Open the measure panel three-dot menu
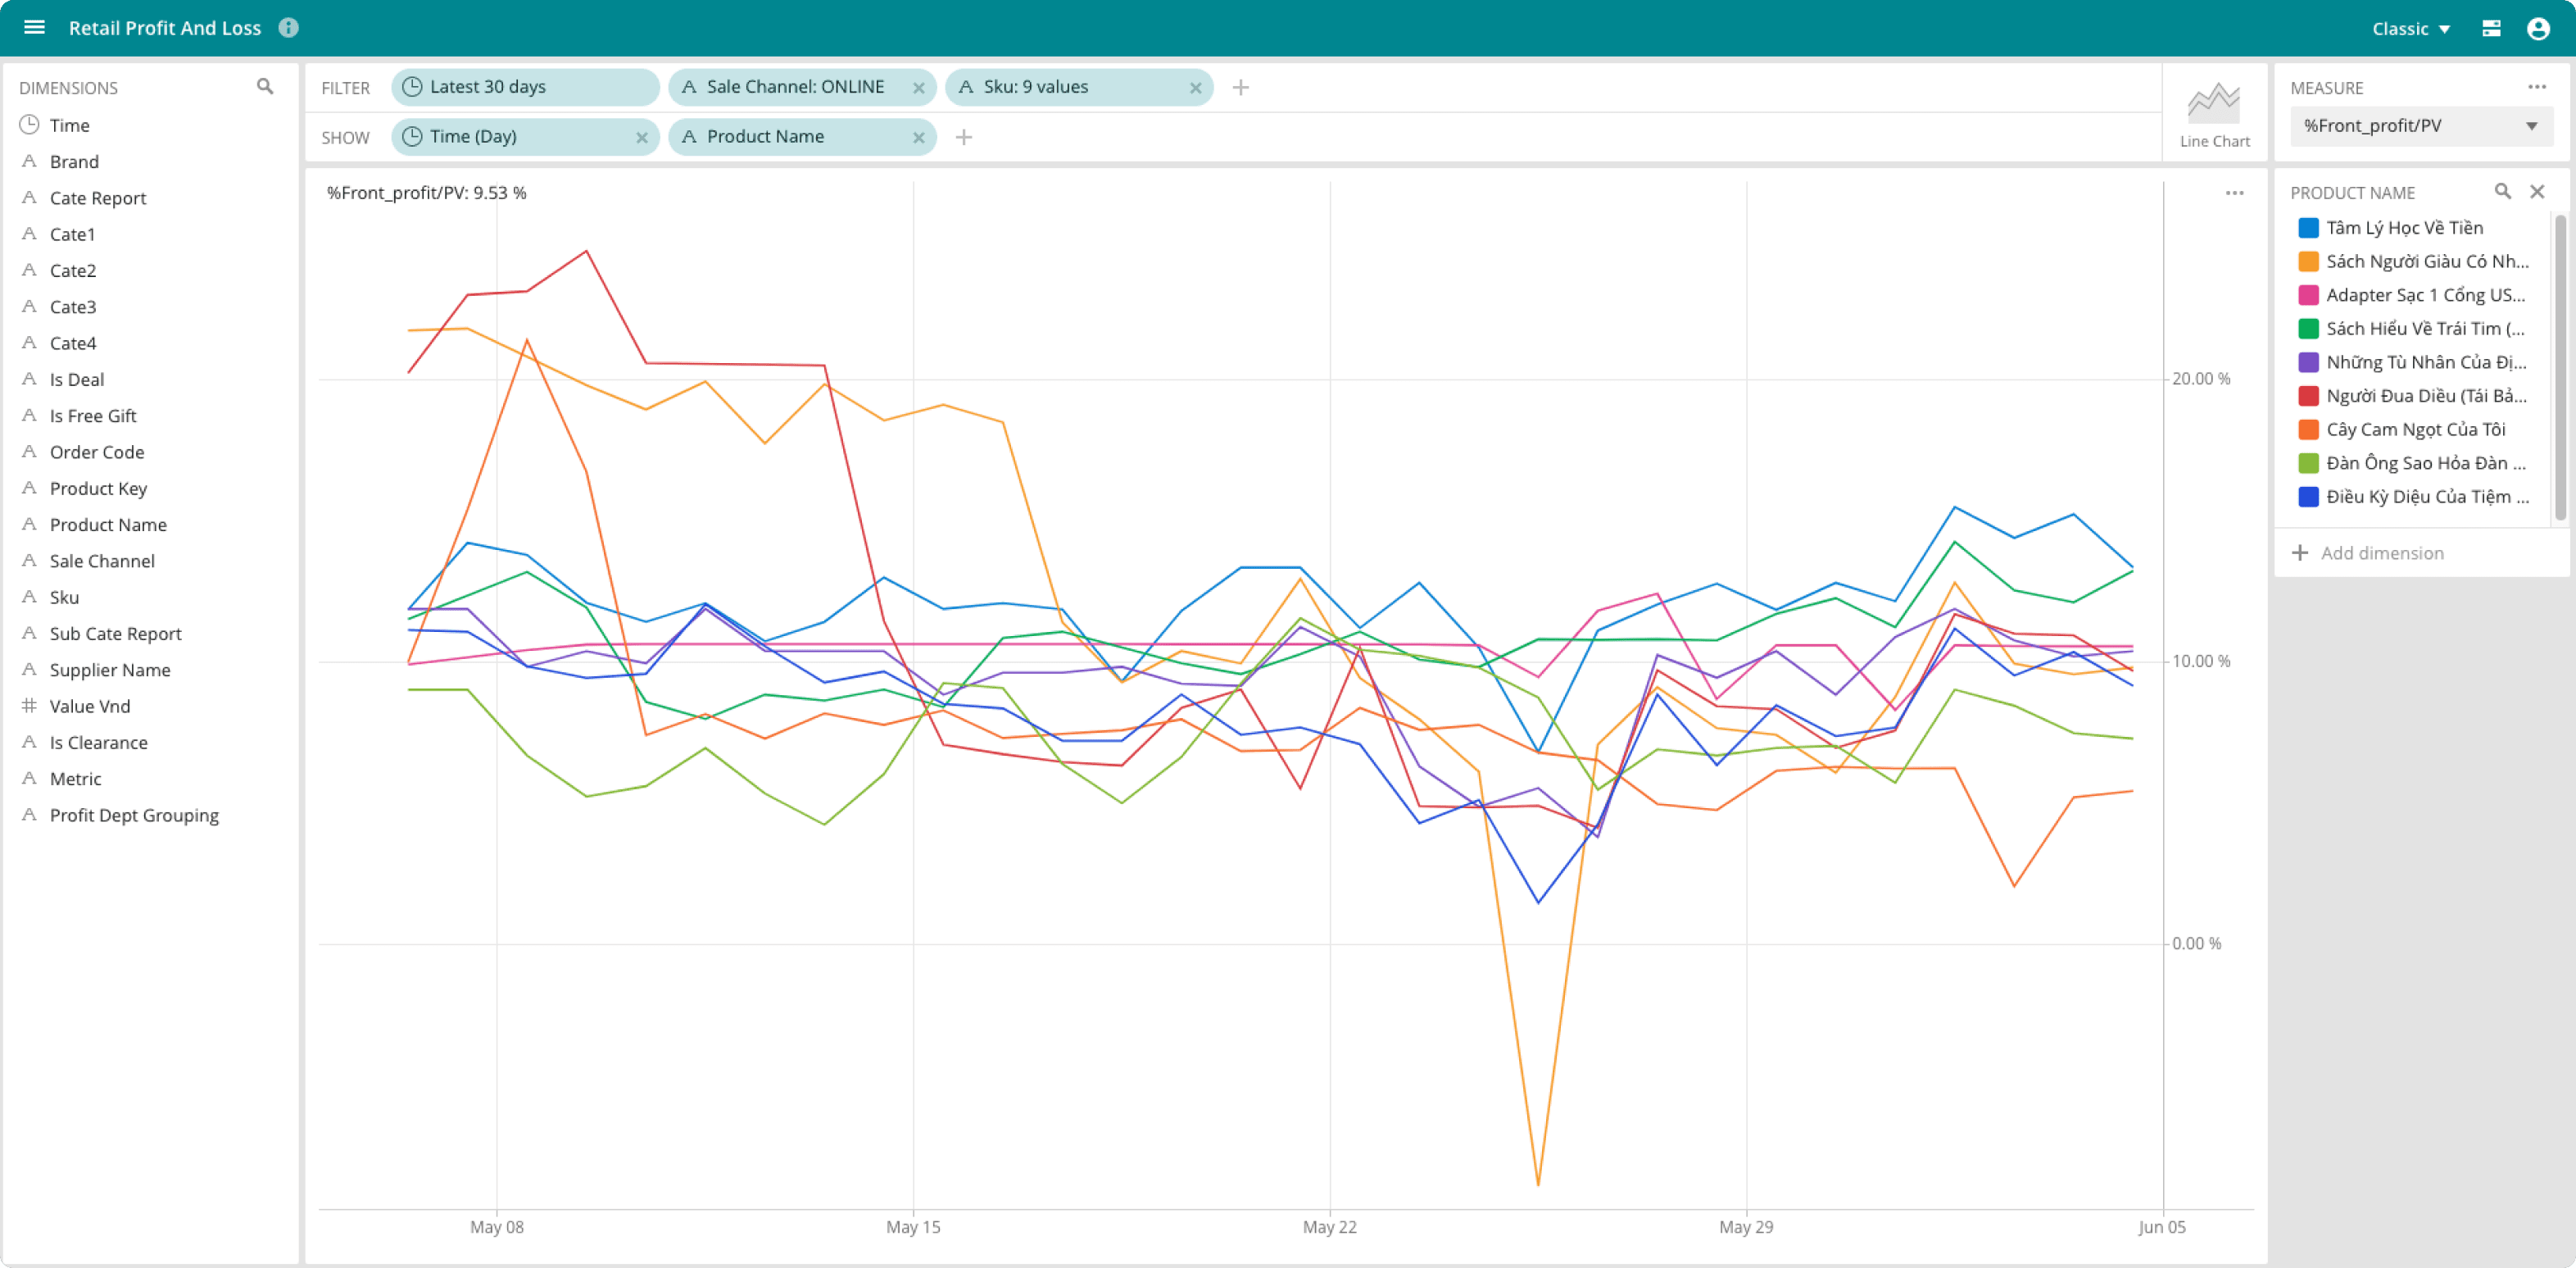The image size is (2576, 1268). tap(2536, 87)
